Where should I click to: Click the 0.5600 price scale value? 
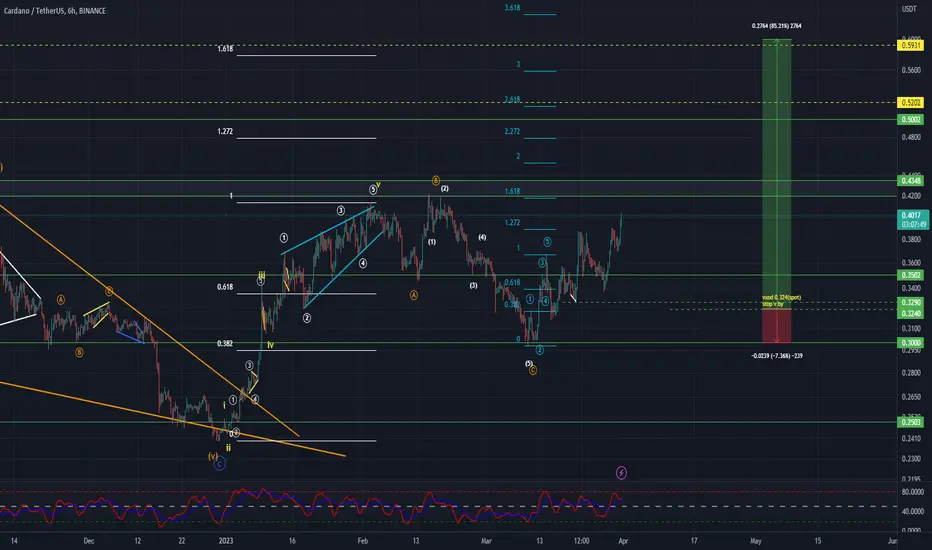pyautogui.click(x=911, y=70)
